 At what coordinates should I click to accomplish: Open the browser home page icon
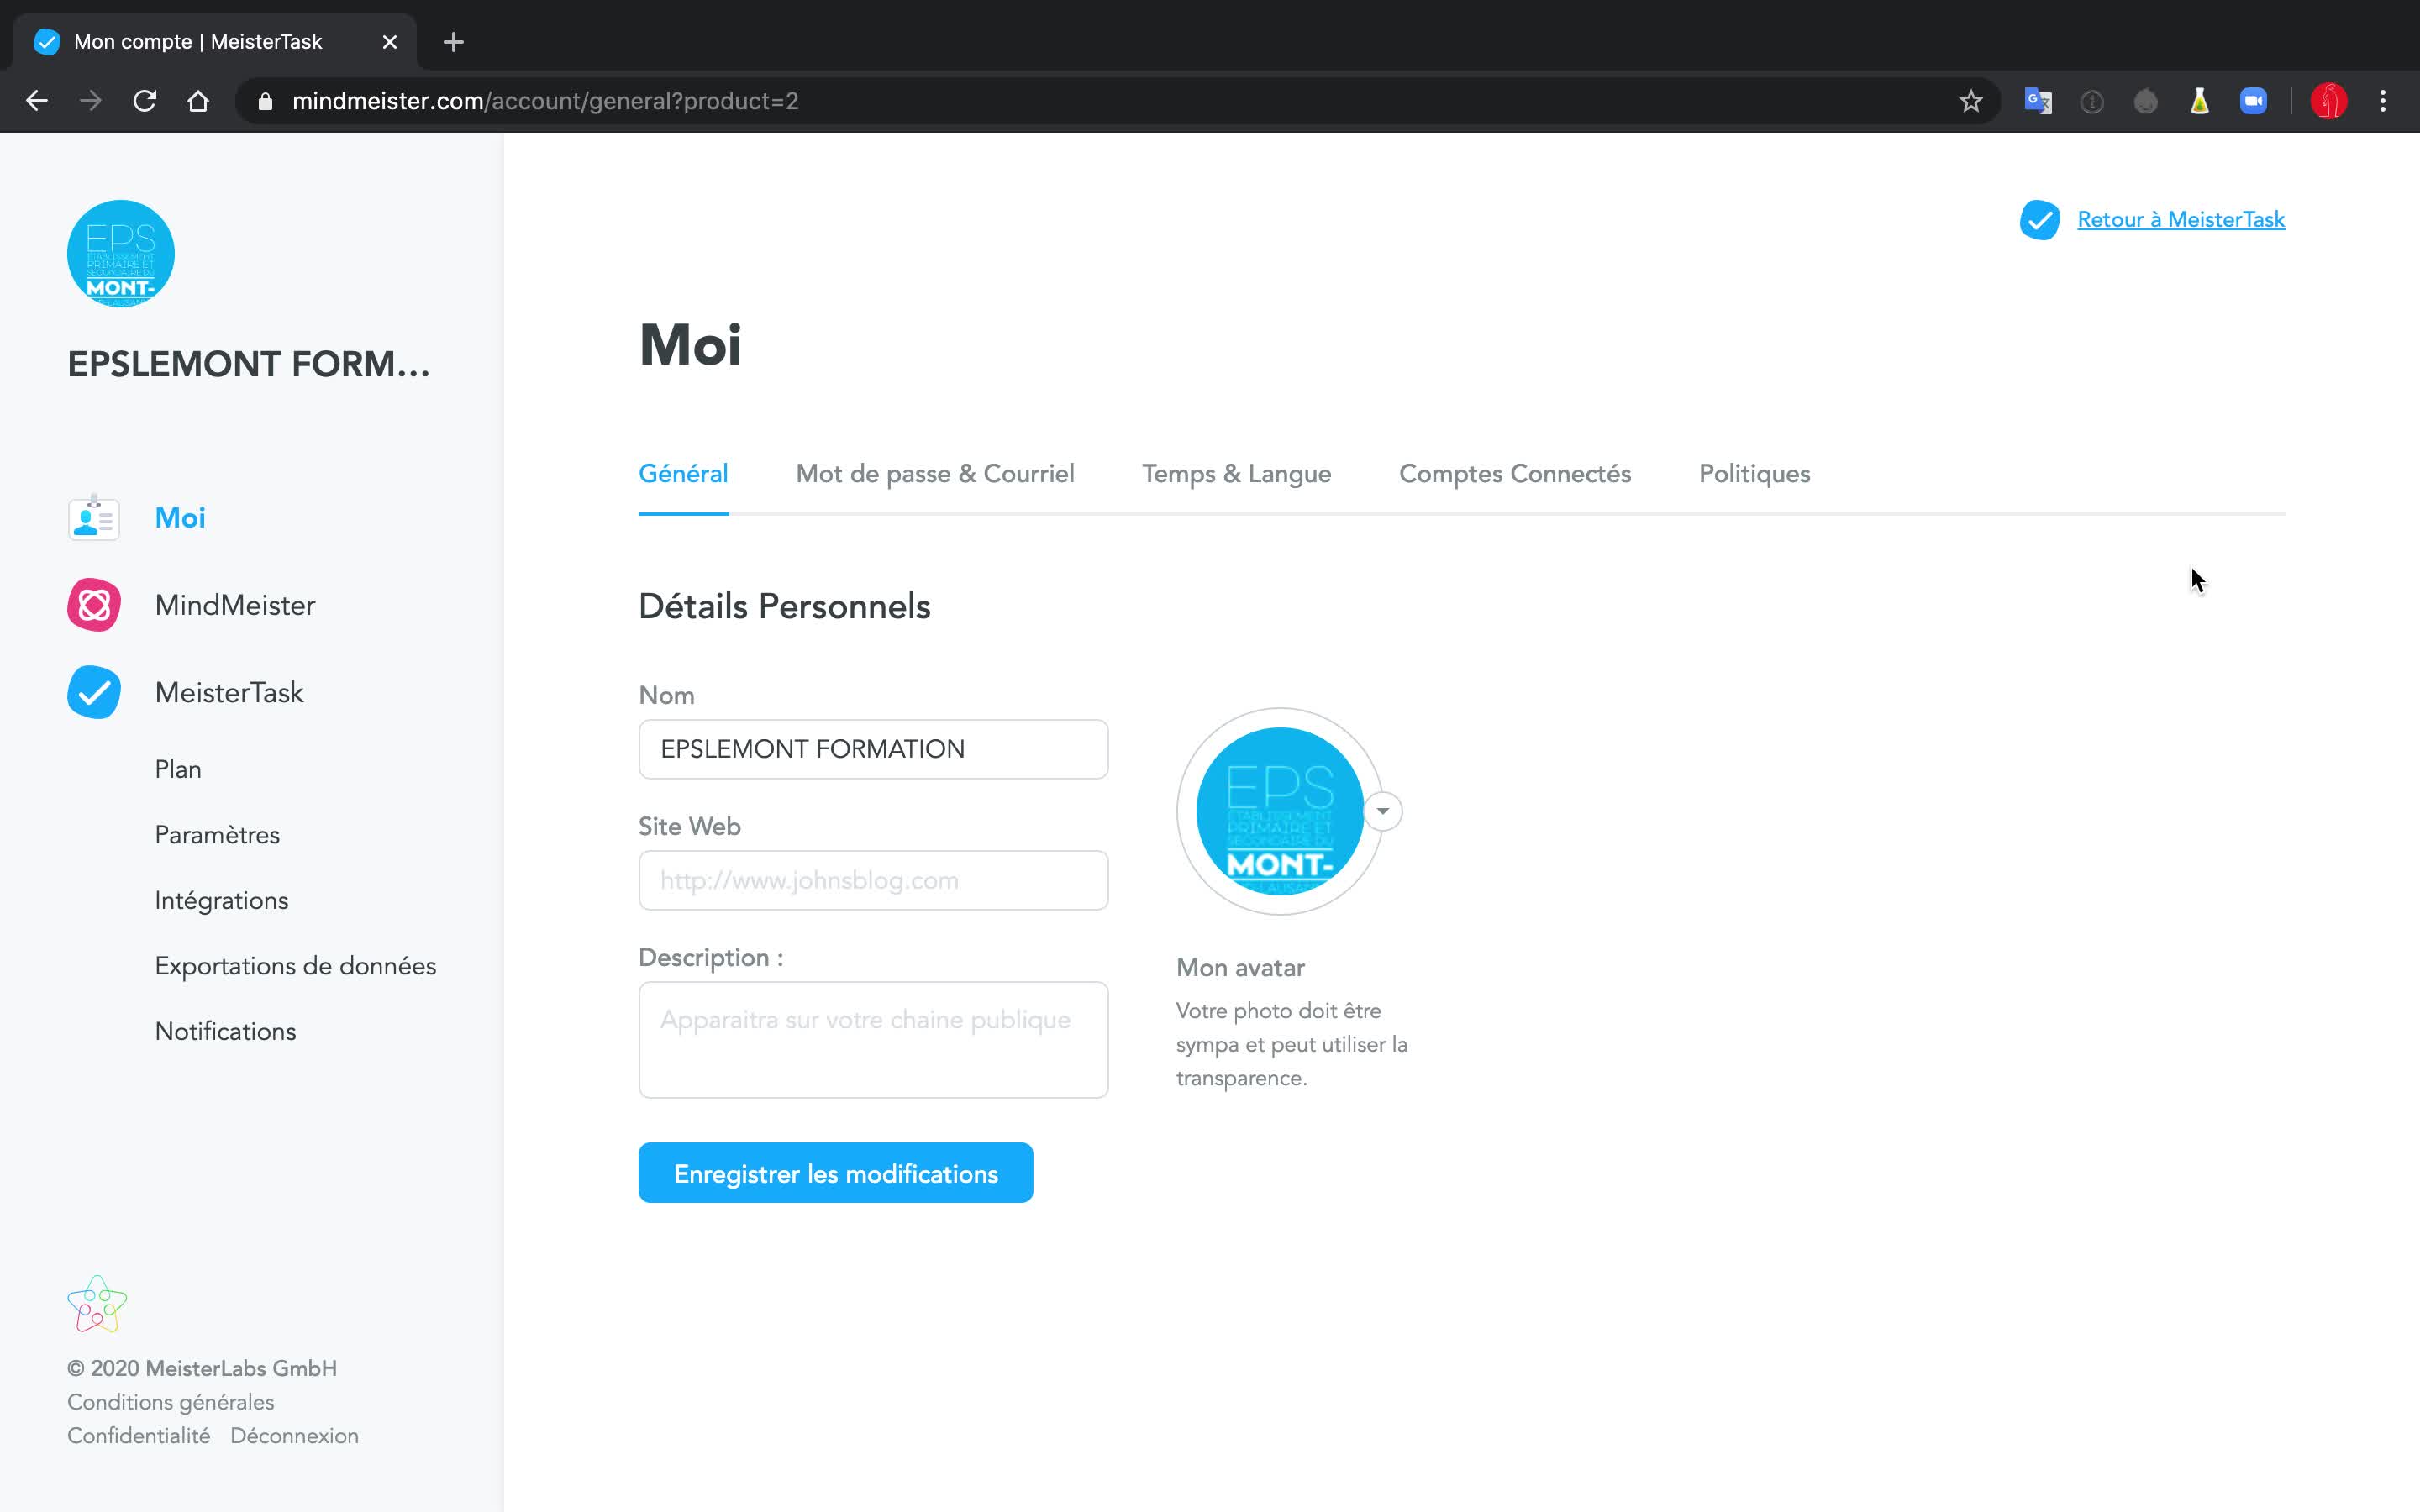[x=198, y=101]
